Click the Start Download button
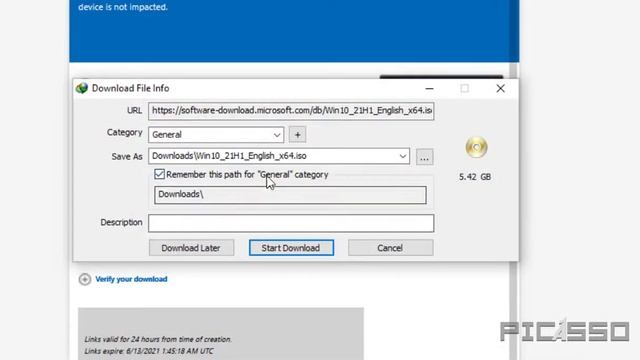This screenshot has height=360, width=640. coord(291,248)
